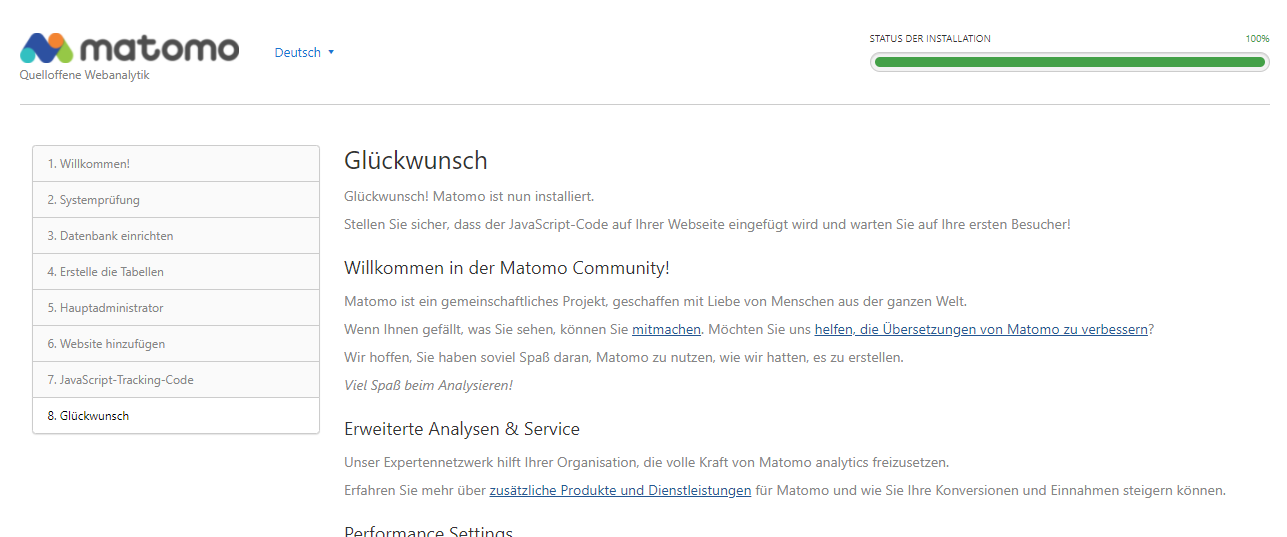The width and height of the screenshot is (1287, 537).
Task: Go to step 1. Willkommen!
Action: [176, 164]
